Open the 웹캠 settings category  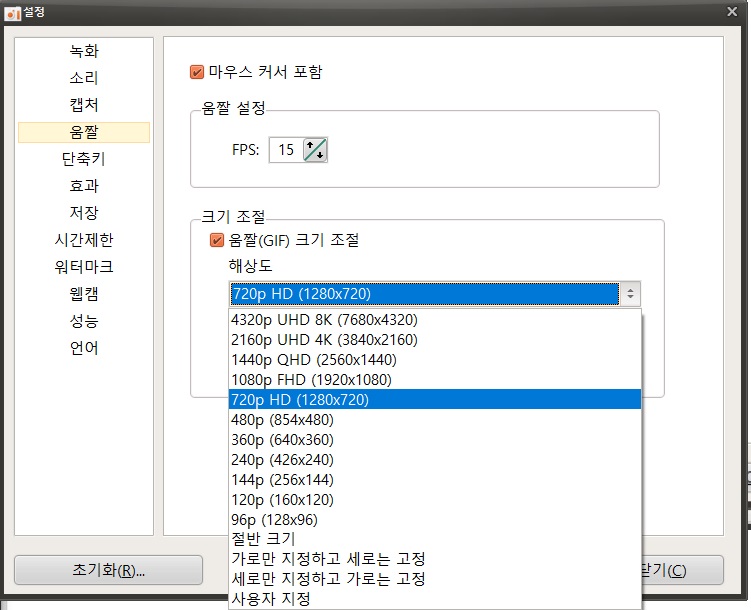pyautogui.click(x=84, y=294)
